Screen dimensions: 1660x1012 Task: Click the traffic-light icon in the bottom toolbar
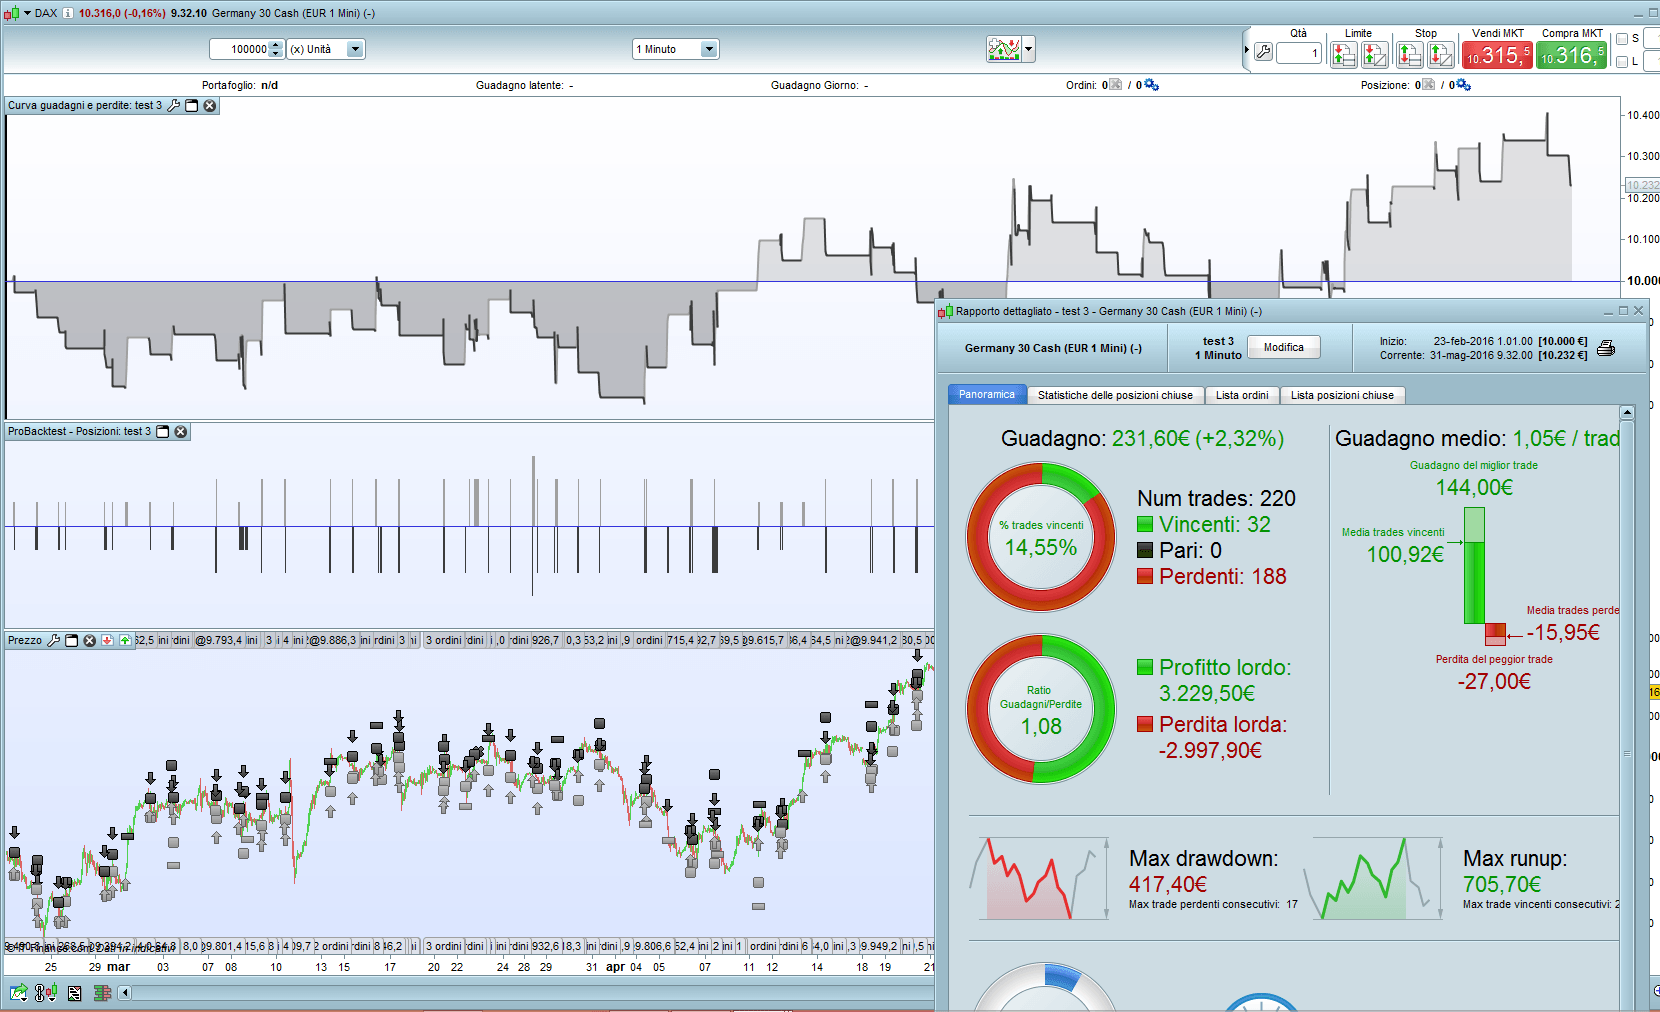coord(46,992)
